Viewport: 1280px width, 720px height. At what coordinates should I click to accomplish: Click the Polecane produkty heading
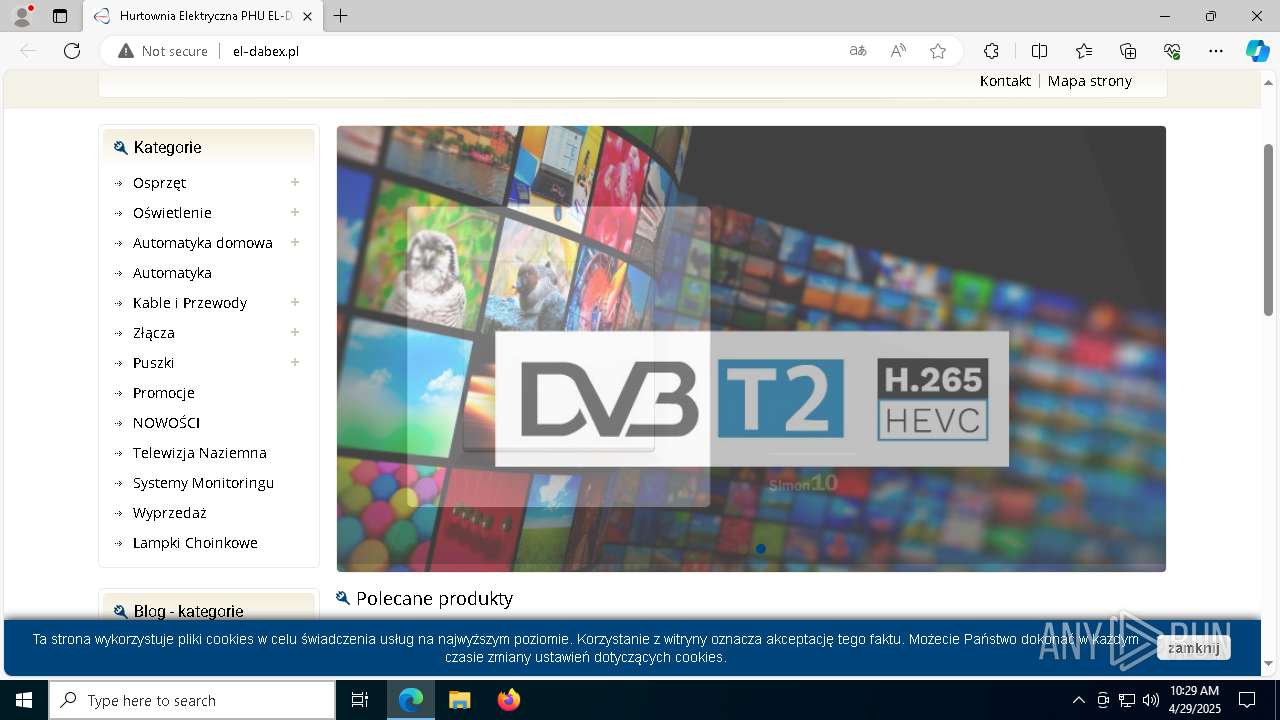point(434,598)
